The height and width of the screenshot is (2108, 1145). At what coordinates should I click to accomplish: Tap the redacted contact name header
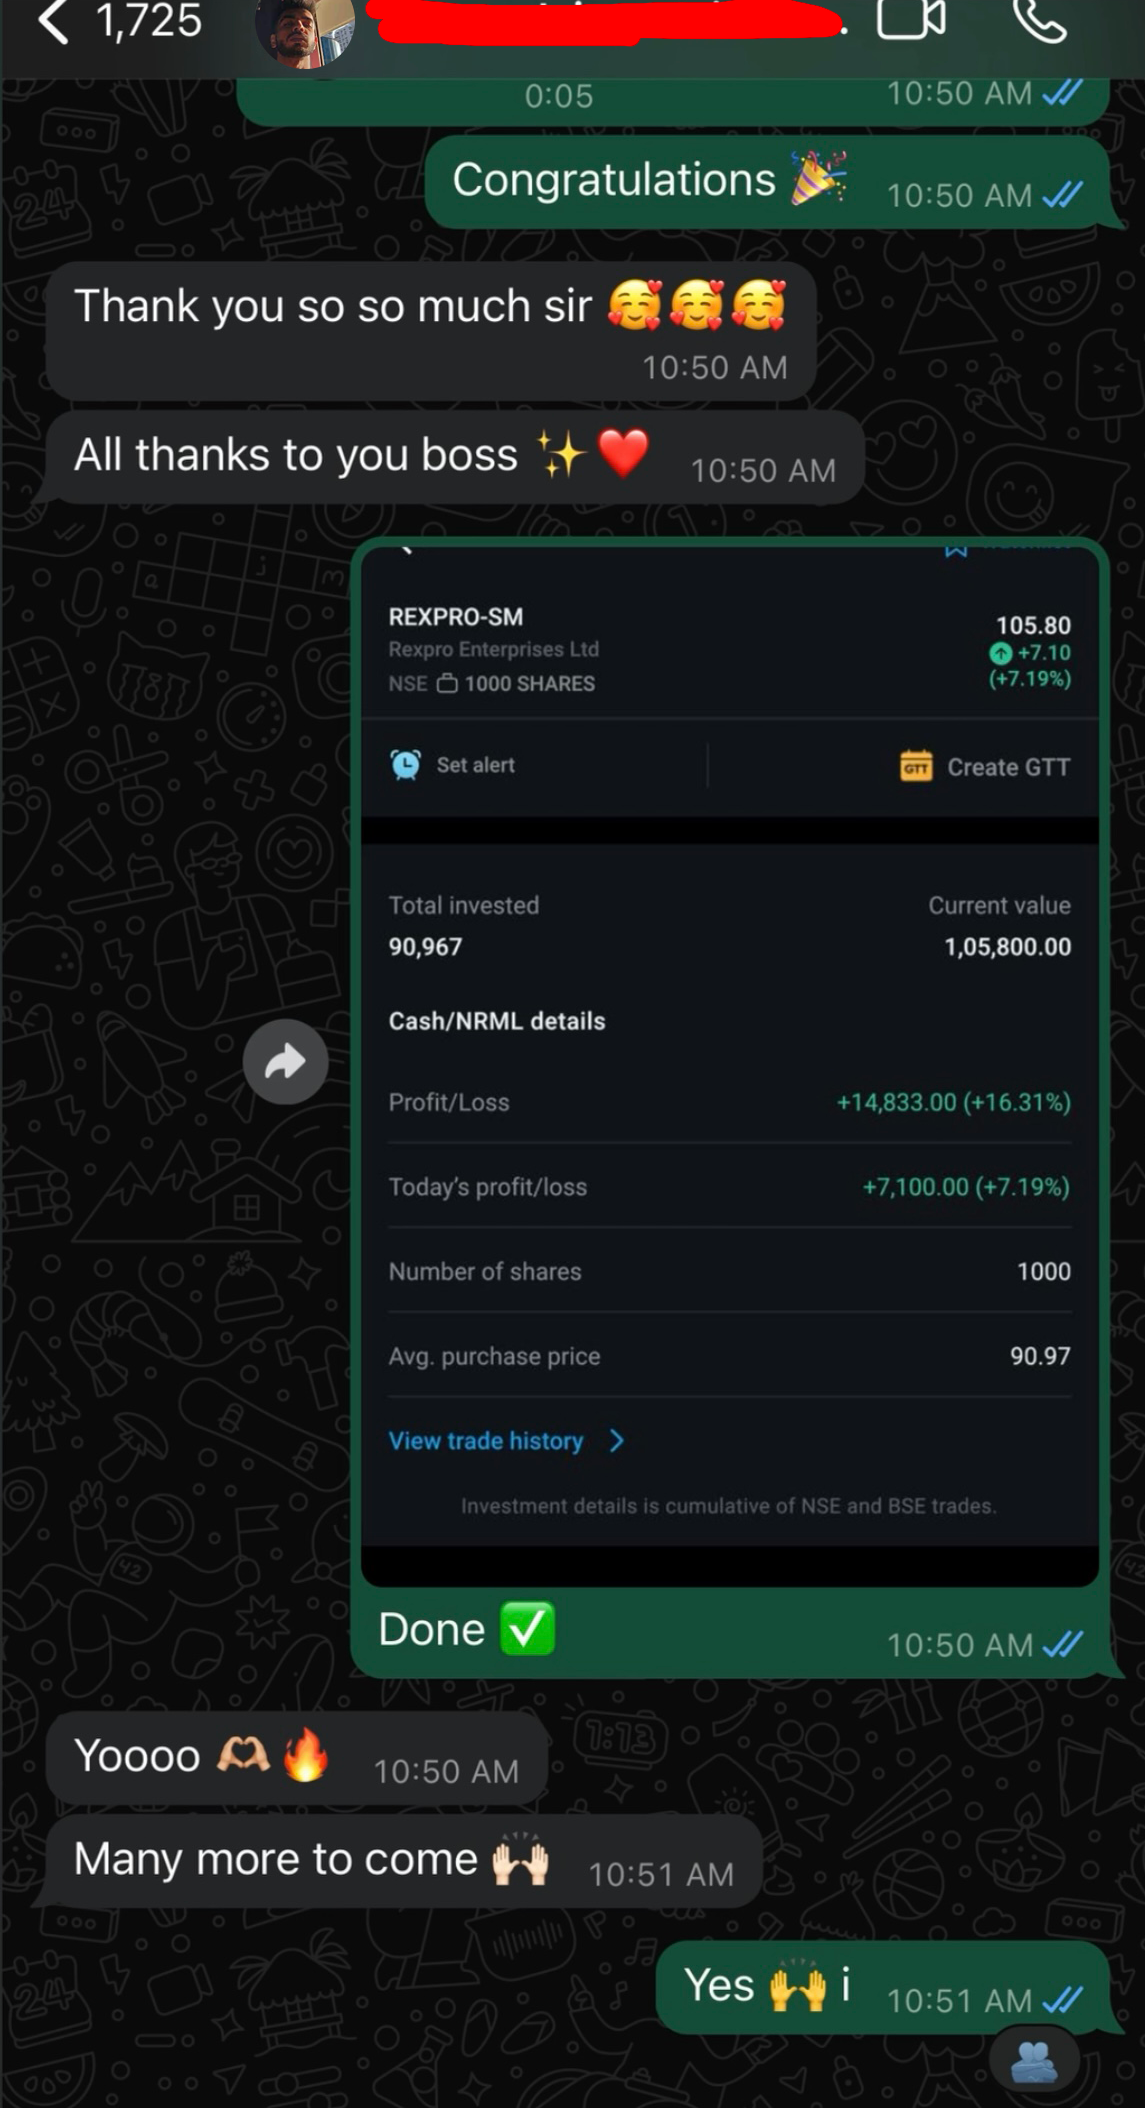(610, 22)
